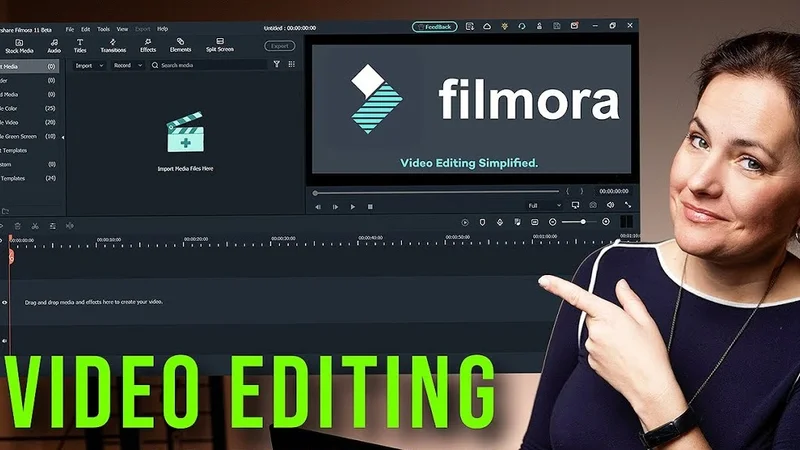This screenshot has width=800, height=450.
Task: Open the Edit menu
Action: coord(86,29)
